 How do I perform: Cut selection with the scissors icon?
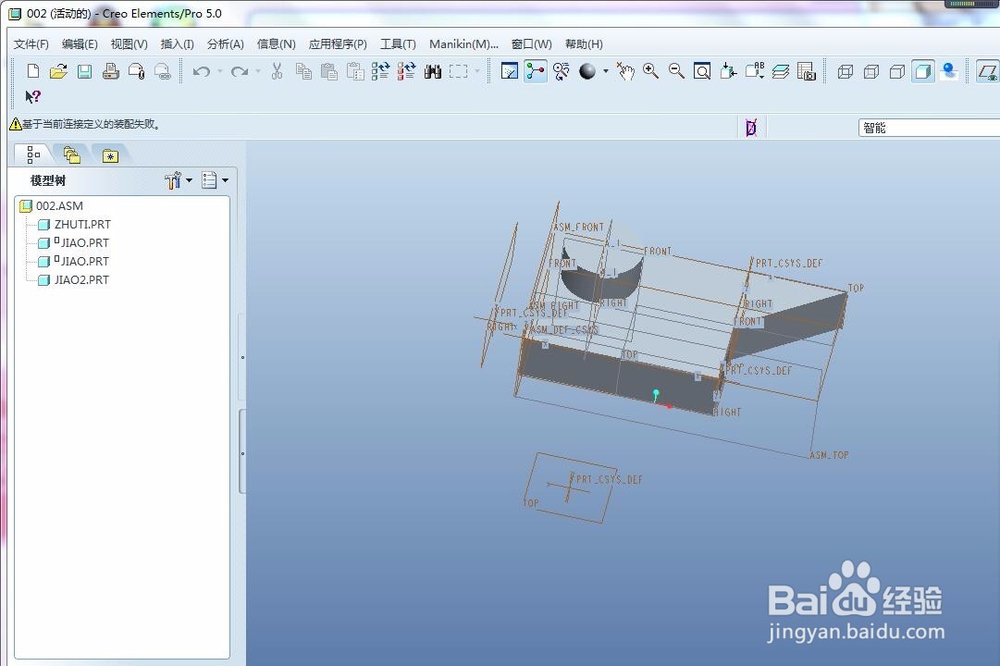pyautogui.click(x=277, y=71)
